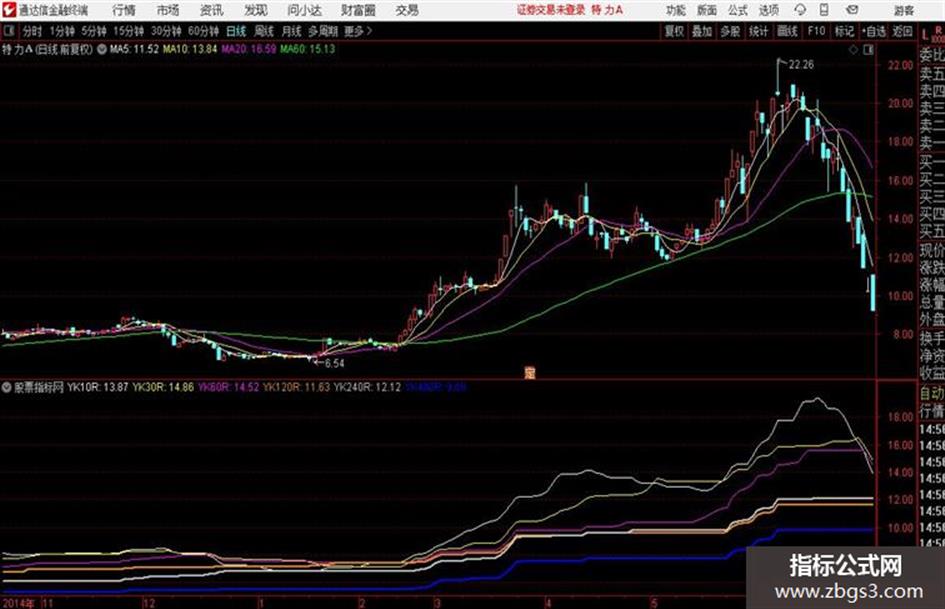The width and height of the screenshot is (945, 609).
Task: Open the 功能 menu
Action: [676, 10]
